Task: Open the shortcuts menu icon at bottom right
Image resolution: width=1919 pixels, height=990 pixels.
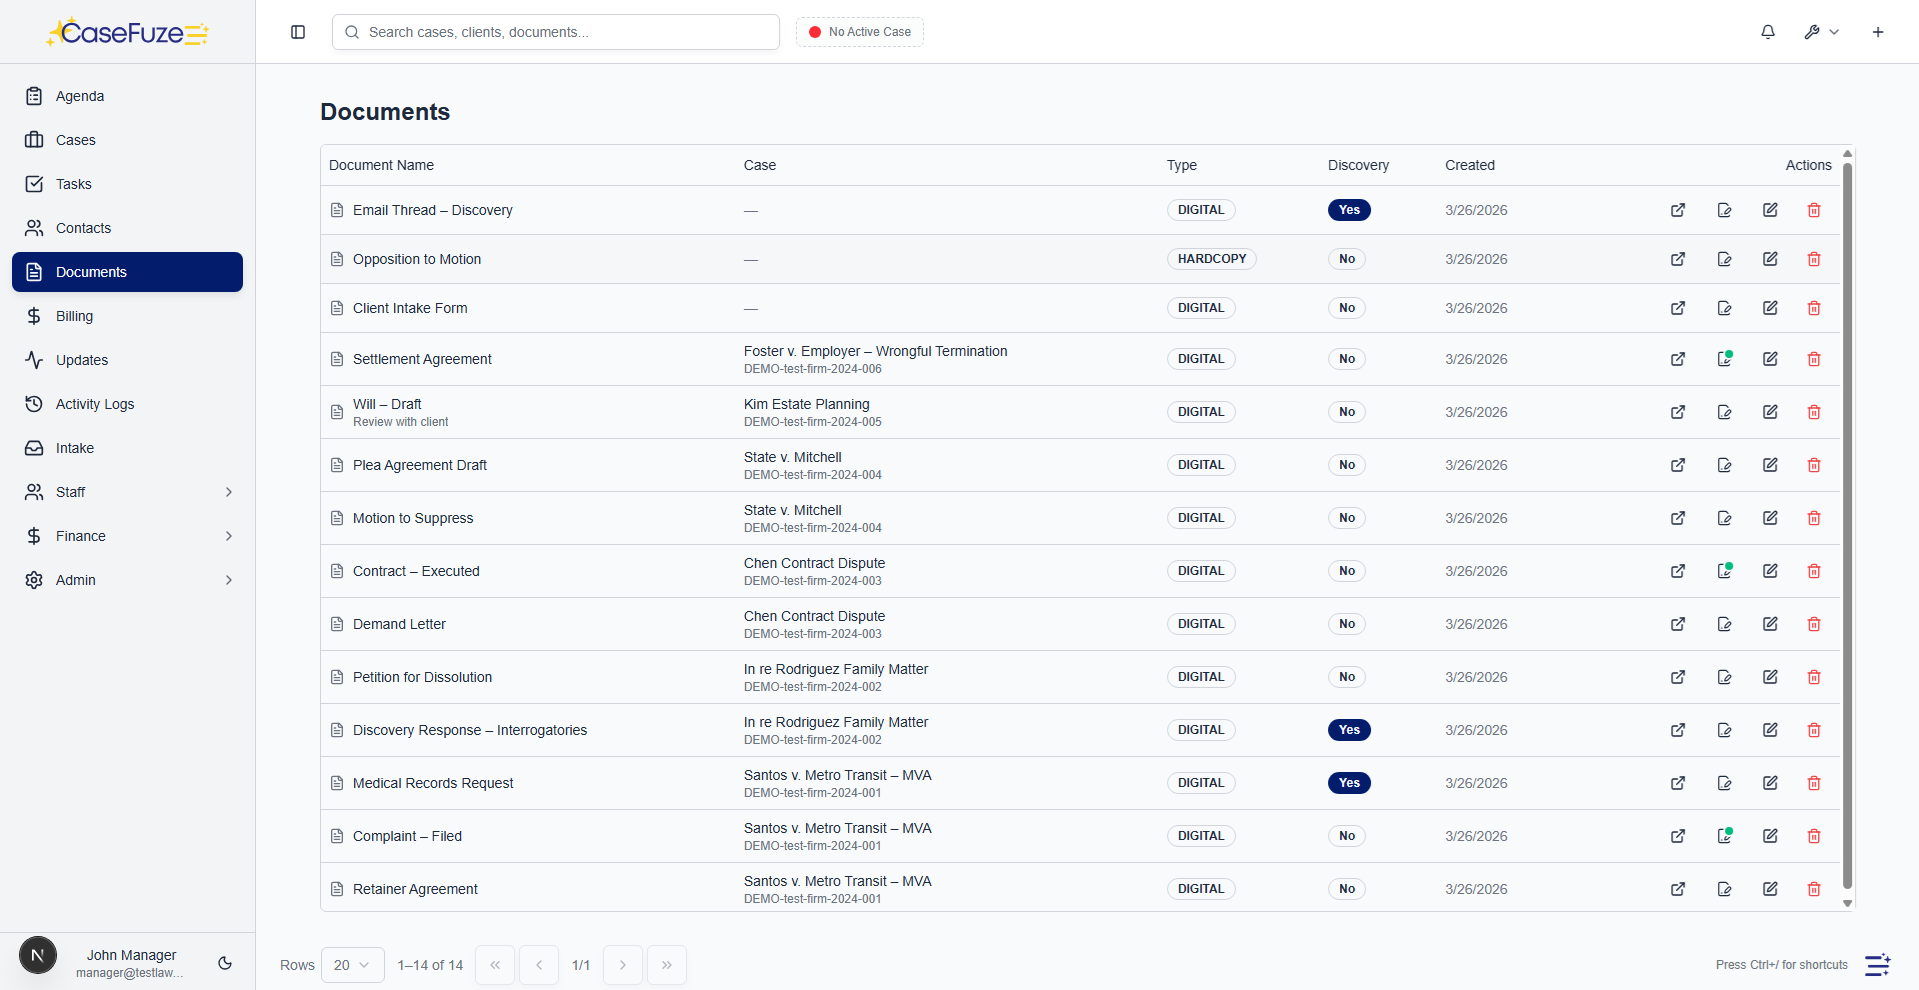Action: 1877,964
